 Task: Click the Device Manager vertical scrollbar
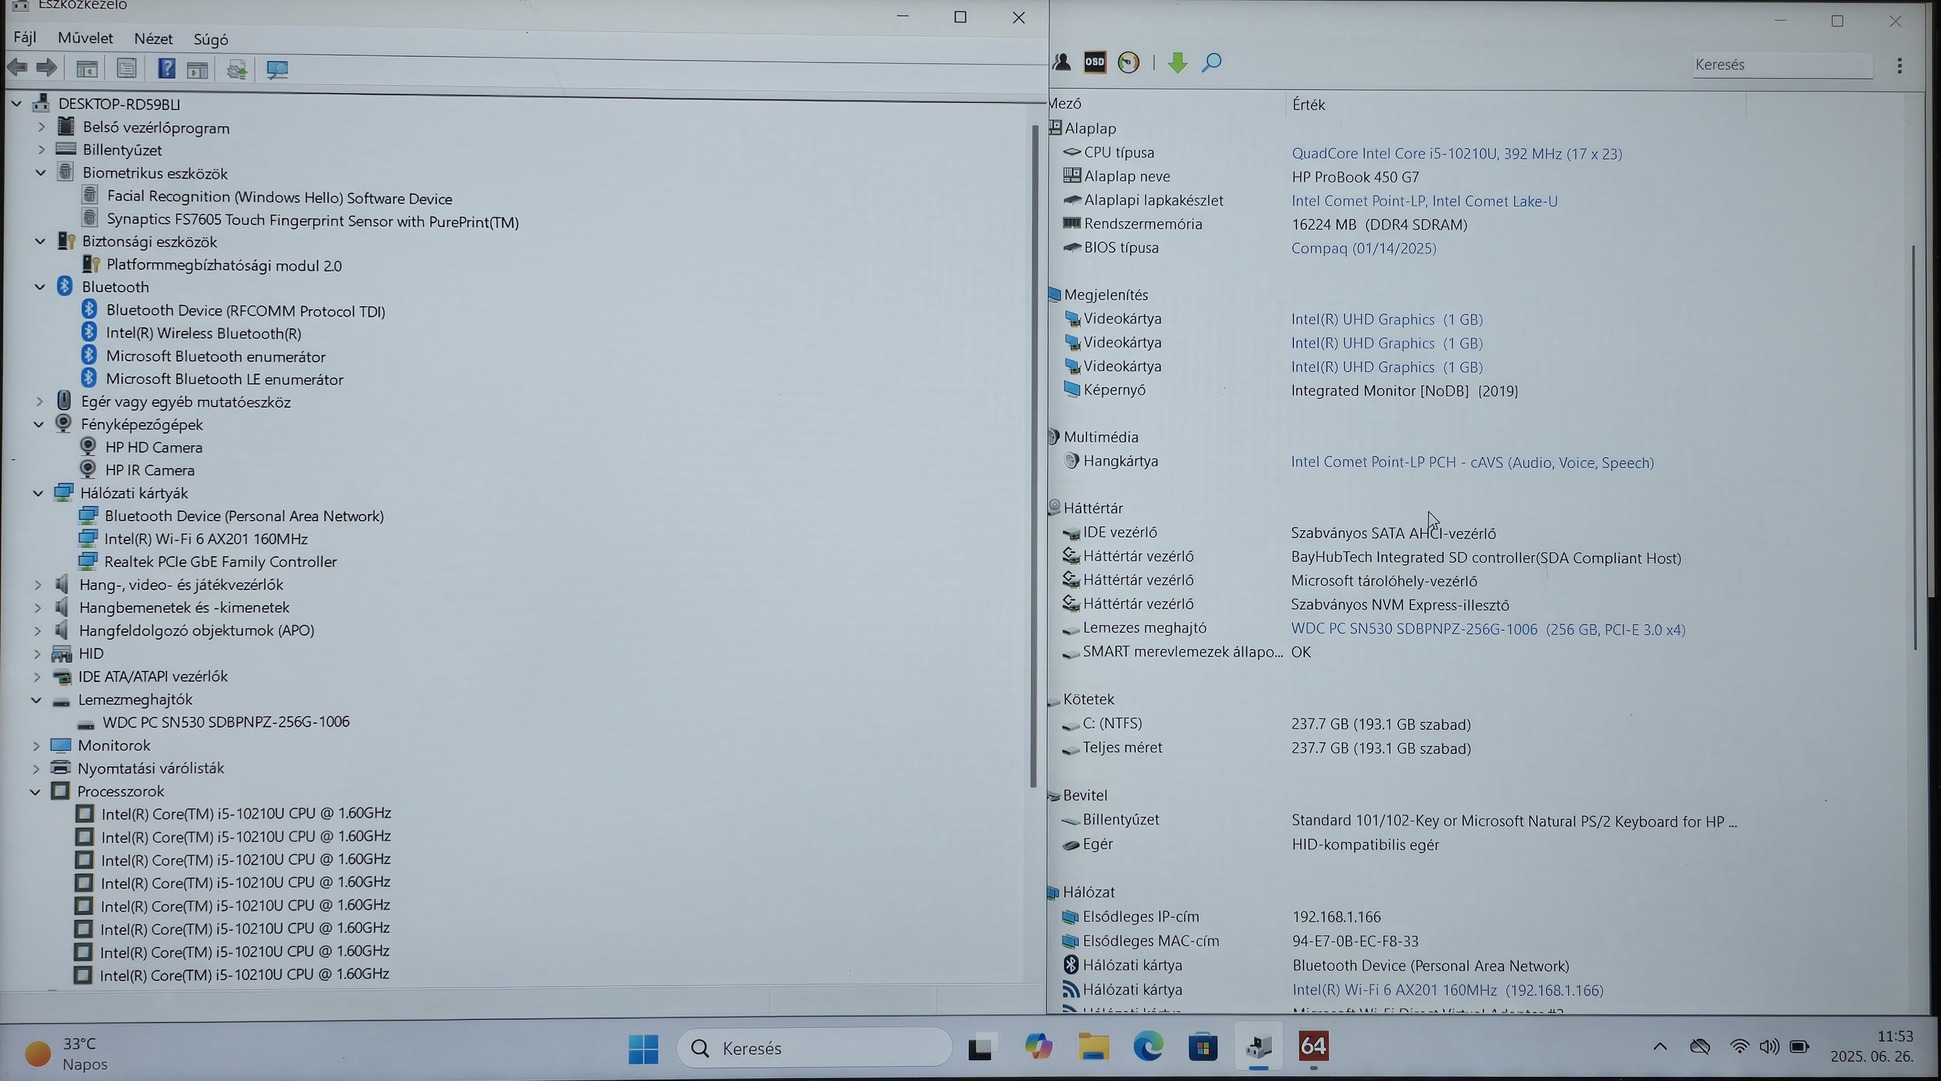pyautogui.click(x=1032, y=450)
